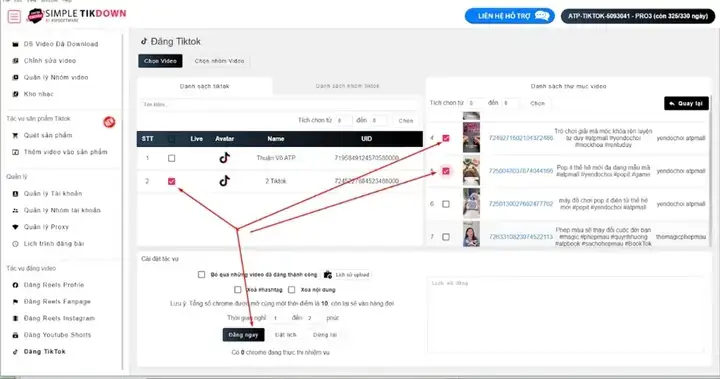
Task: Open Đăng Reels Profile icon
Action: (15, 285)
